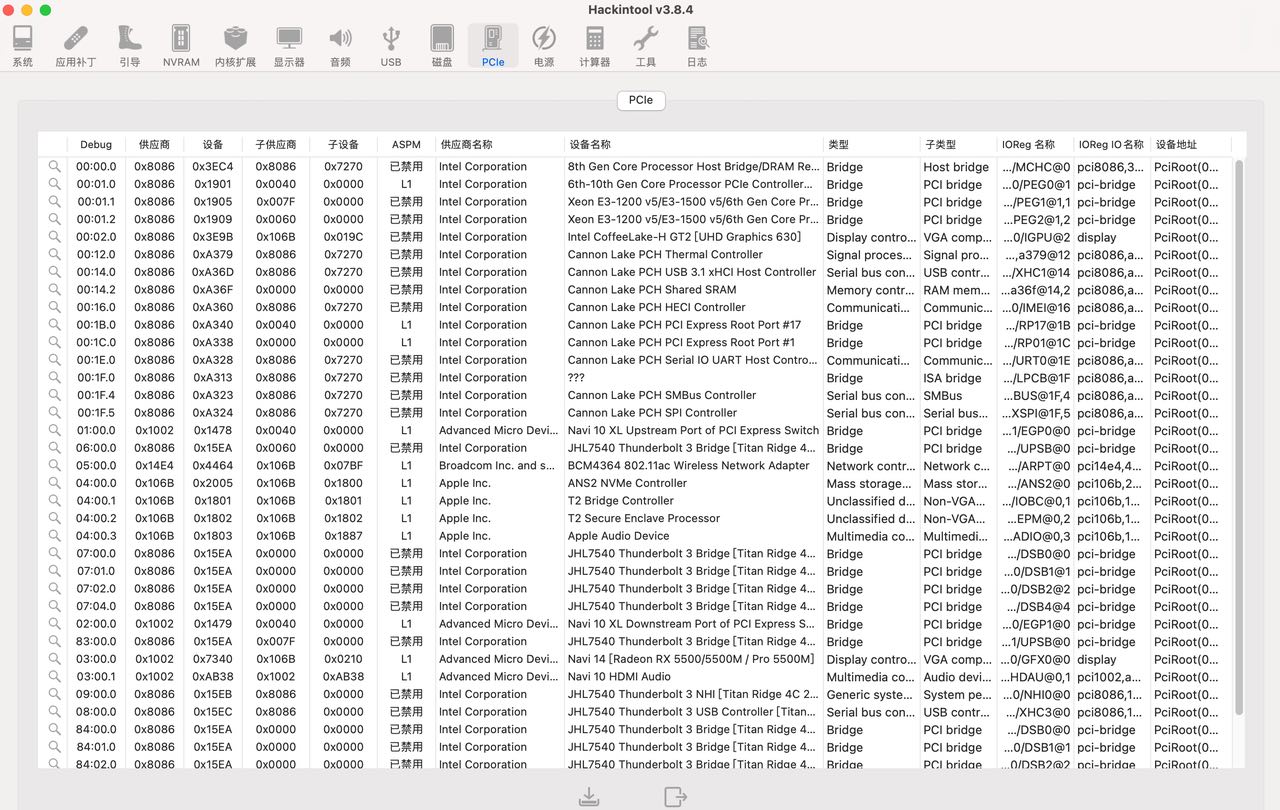Click magnifier icon for row 83:00.0
Image resolution: width=1280 pixels, height=810 pixels.
54,642
